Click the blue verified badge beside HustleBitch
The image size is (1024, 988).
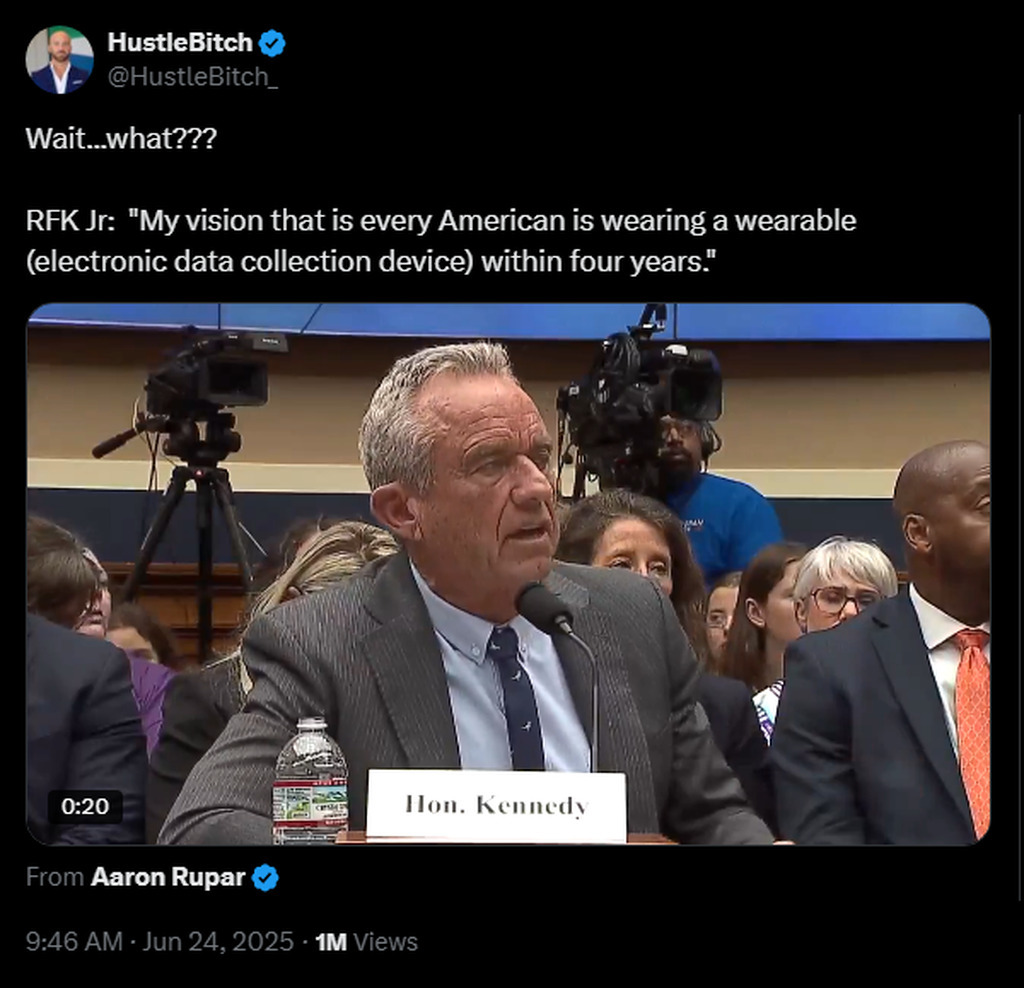coord(272,43)
